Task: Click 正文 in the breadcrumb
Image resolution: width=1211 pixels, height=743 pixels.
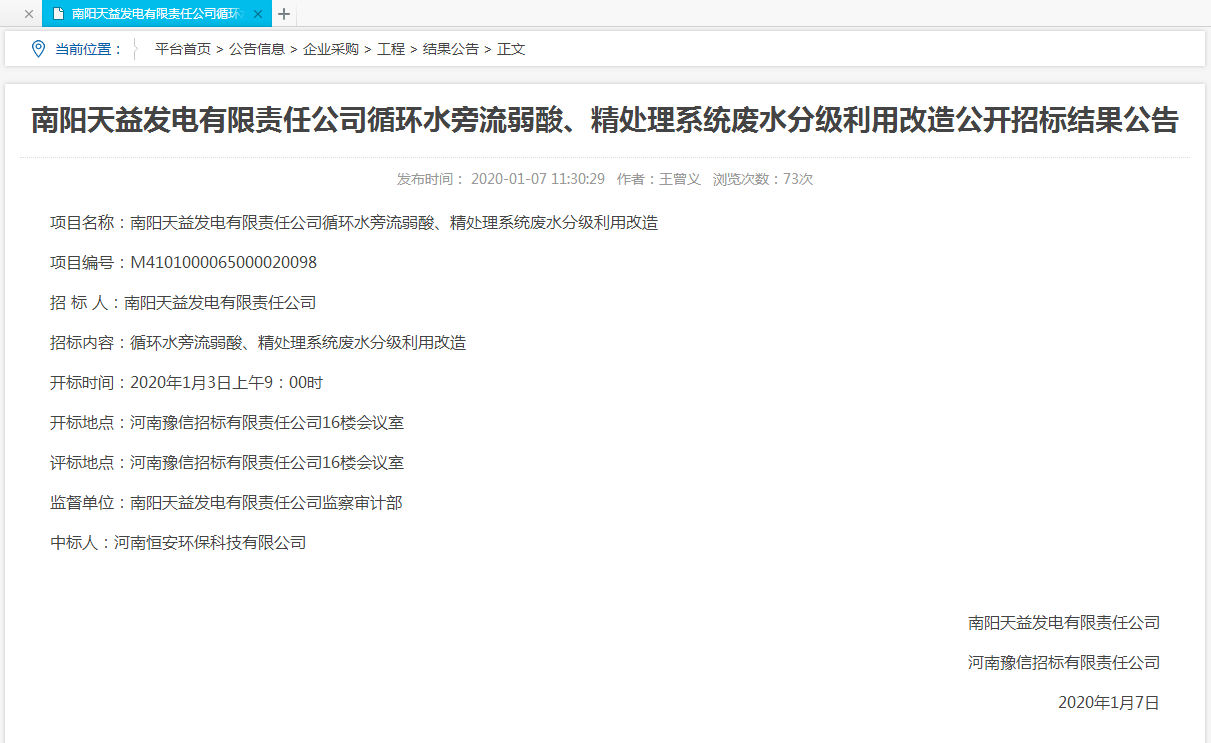Action: [x=511, y=49]
